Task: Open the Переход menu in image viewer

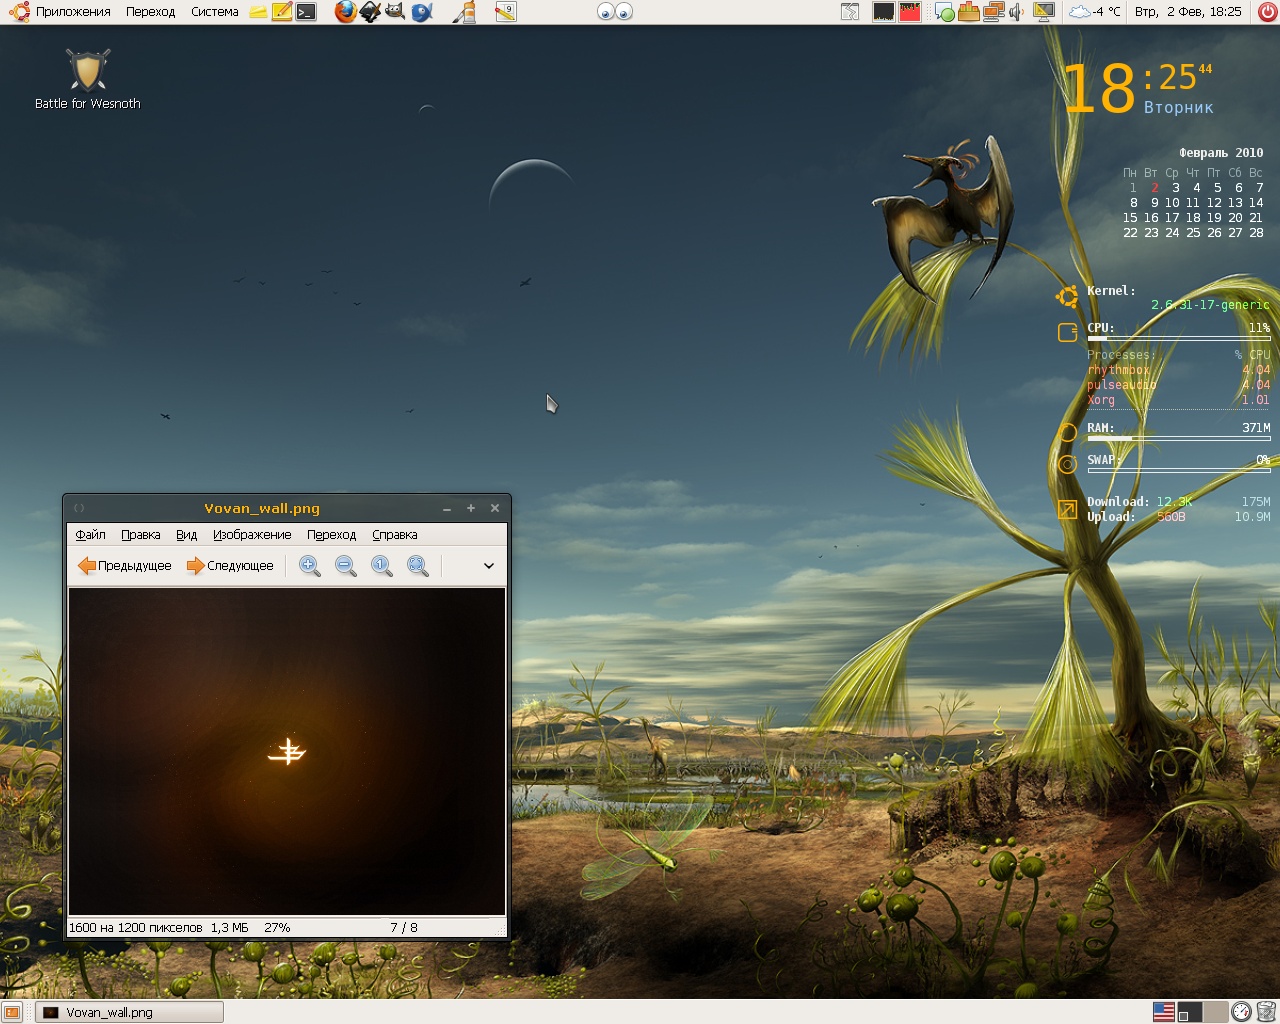Action: click(331, 535)
